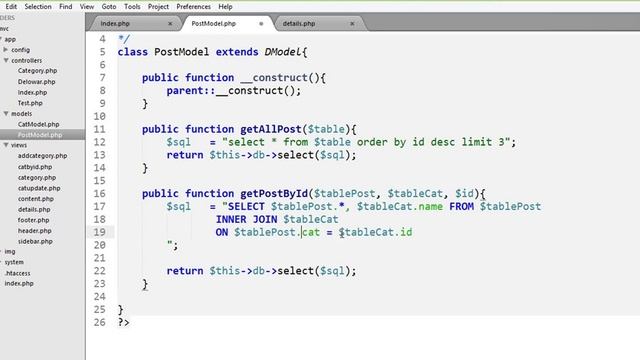Image resolution: width=640 pixels, height=360 pixels.
Task: Open Category.php in controllers
Action: coord(37,71)
